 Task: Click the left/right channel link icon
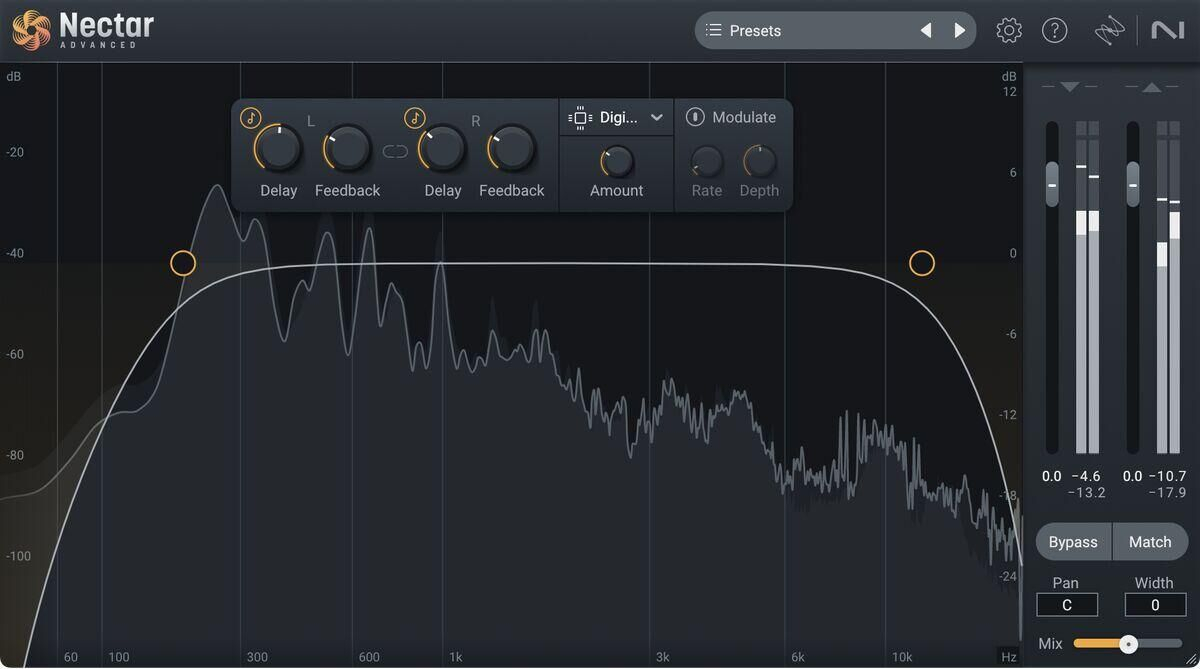395,152
